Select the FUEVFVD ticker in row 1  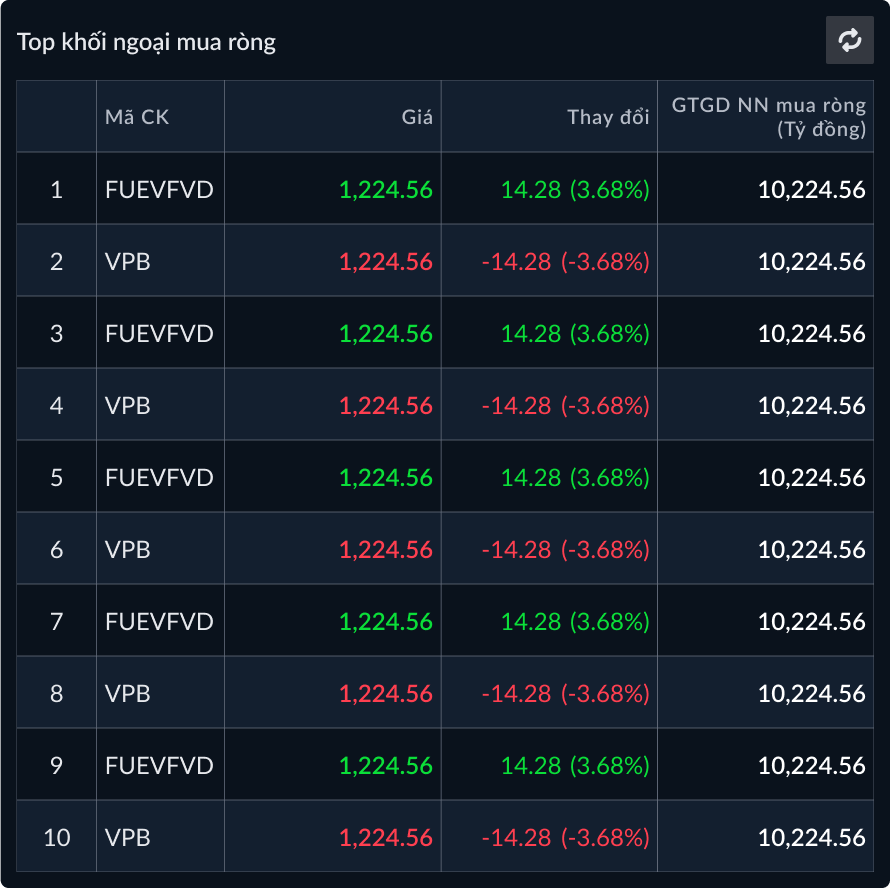(159, 189)
